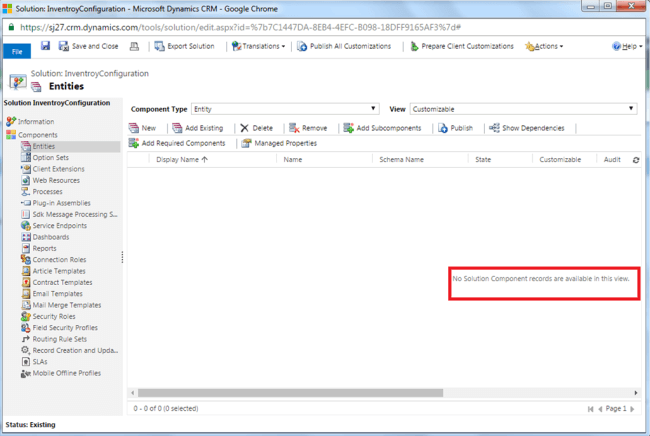Select Client Extensions in the tree
Image resolution: width=650 pixels, height=436 pixels.
click(x=53, y=169)
